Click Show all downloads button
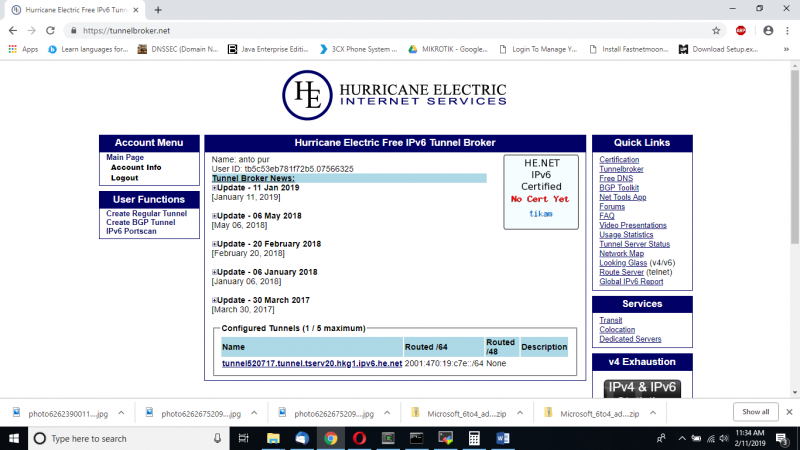The image size is (800, 450). point(756,412)
